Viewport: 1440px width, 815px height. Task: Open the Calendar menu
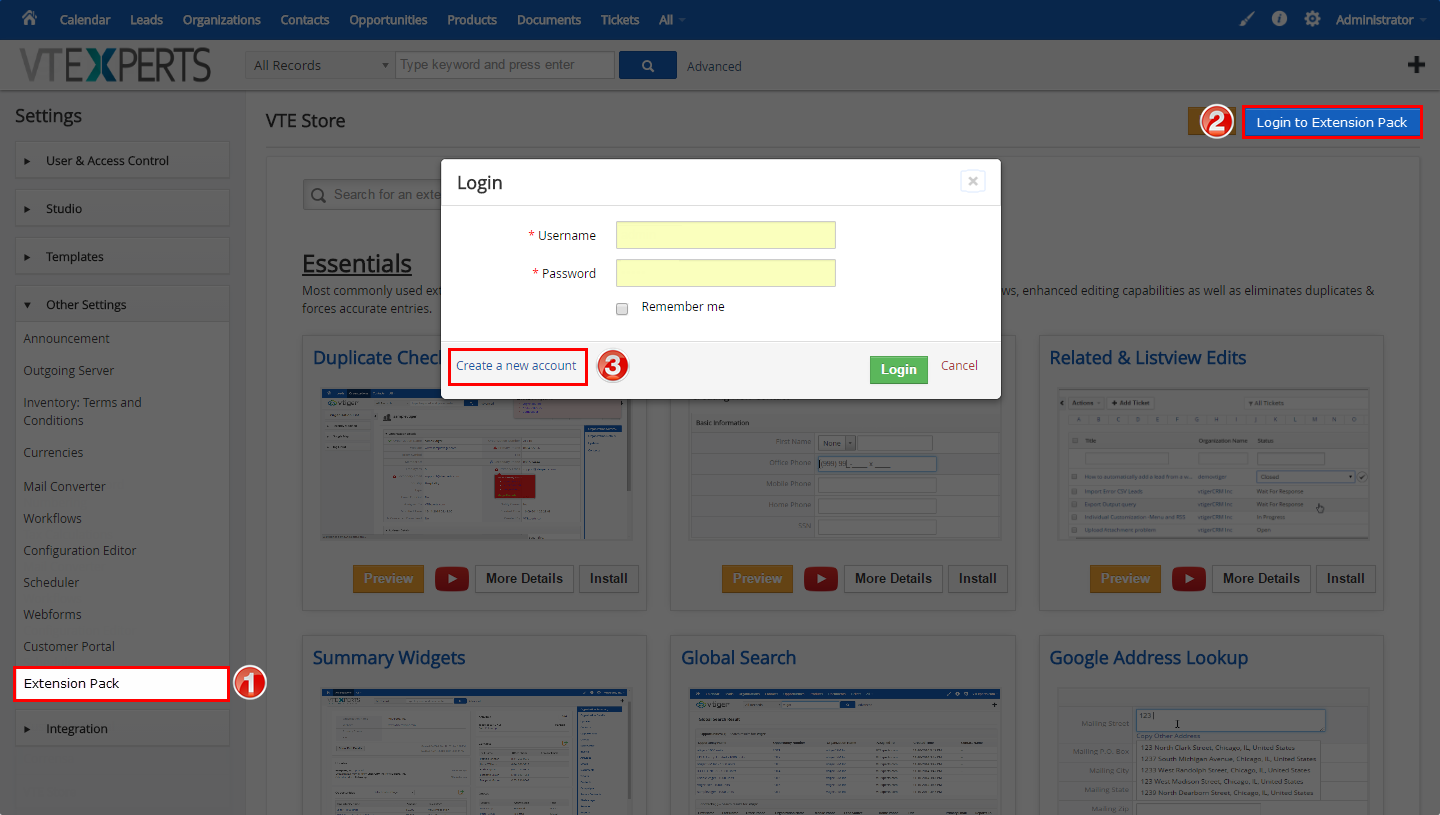click(85, 19)
